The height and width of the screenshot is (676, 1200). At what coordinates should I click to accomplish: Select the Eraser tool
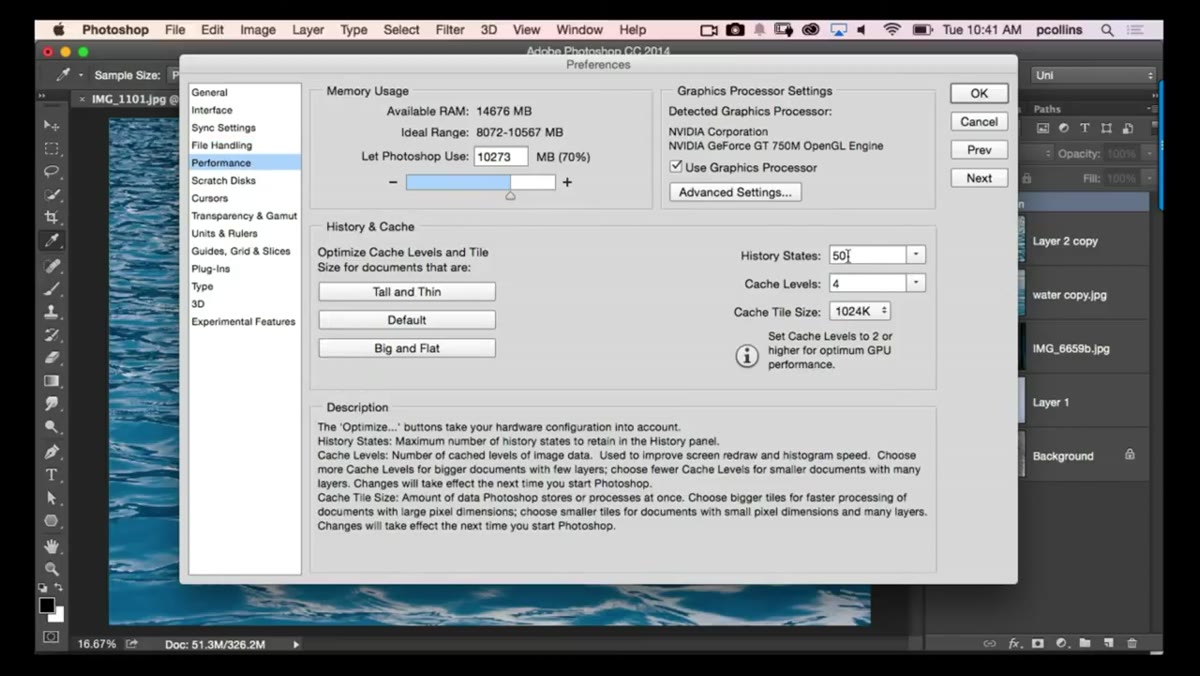point(51,358)
